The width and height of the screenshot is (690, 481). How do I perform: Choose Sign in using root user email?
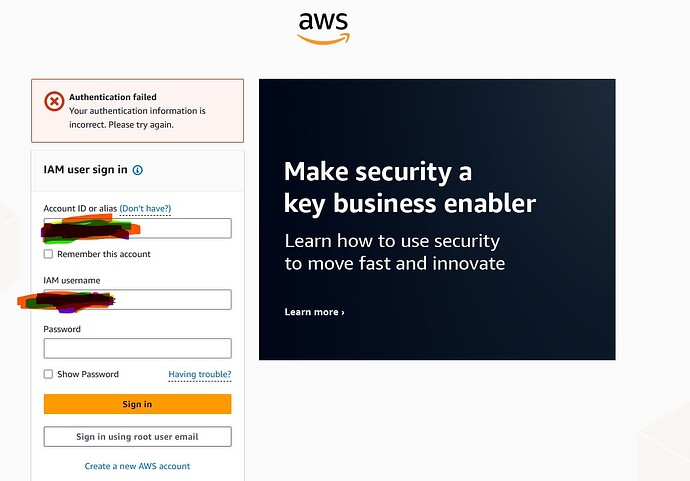pos(137,437)
